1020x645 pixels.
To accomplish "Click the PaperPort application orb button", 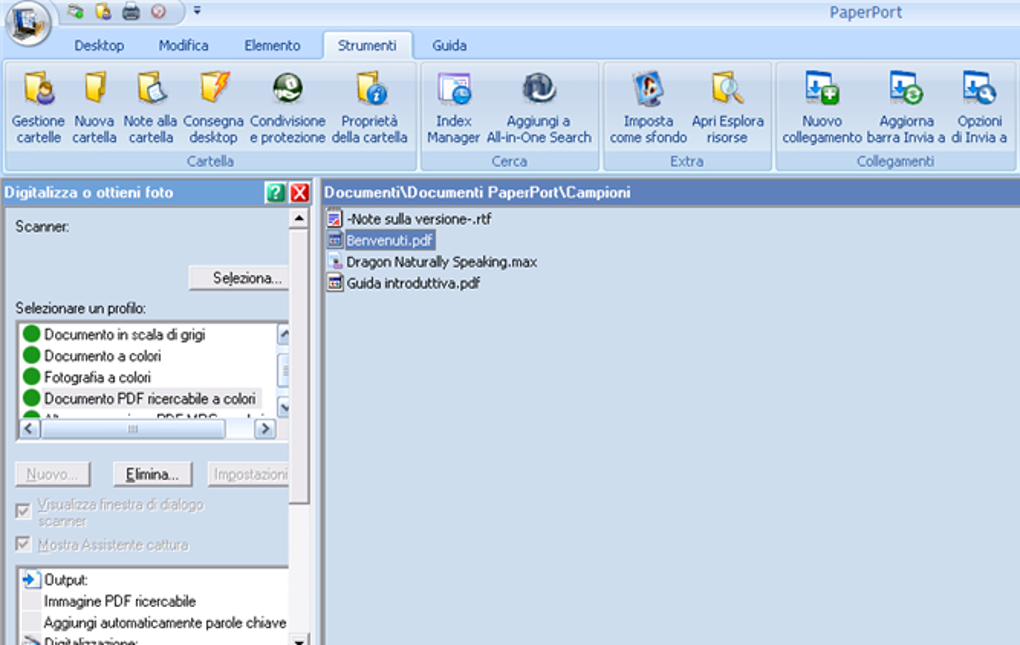I will (28, 23).
